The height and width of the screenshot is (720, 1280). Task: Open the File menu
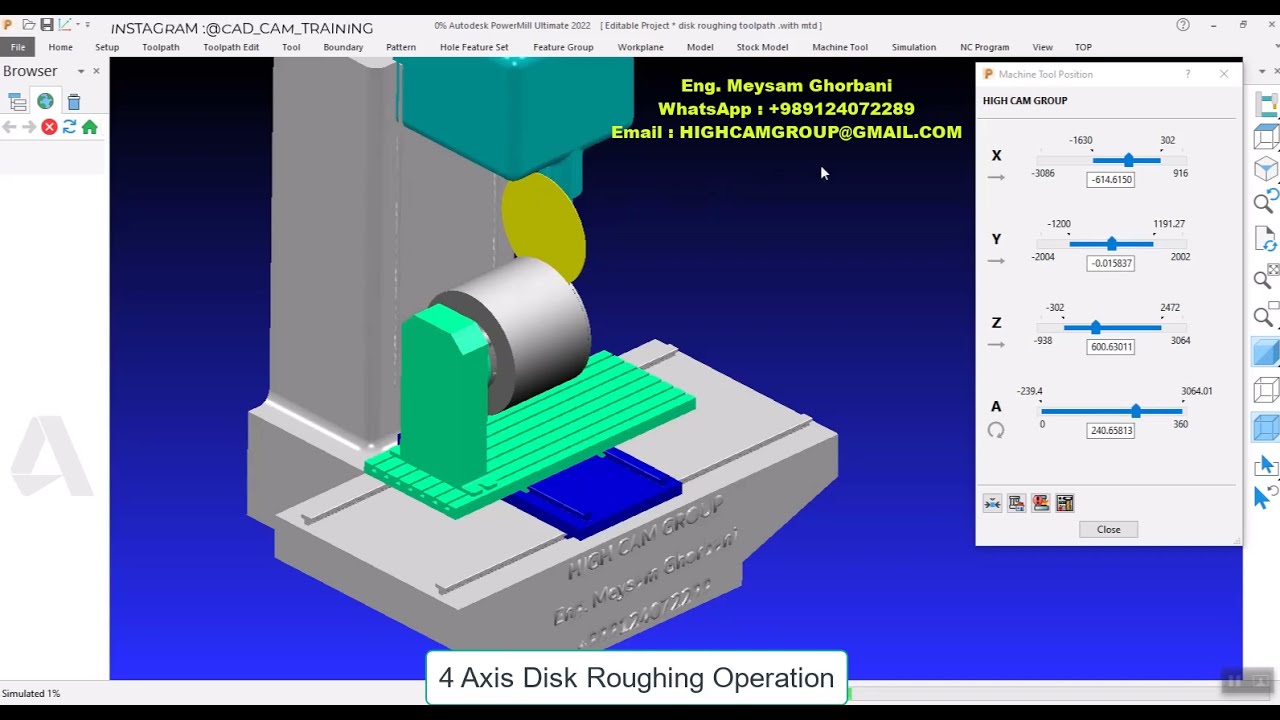point(18,47)
